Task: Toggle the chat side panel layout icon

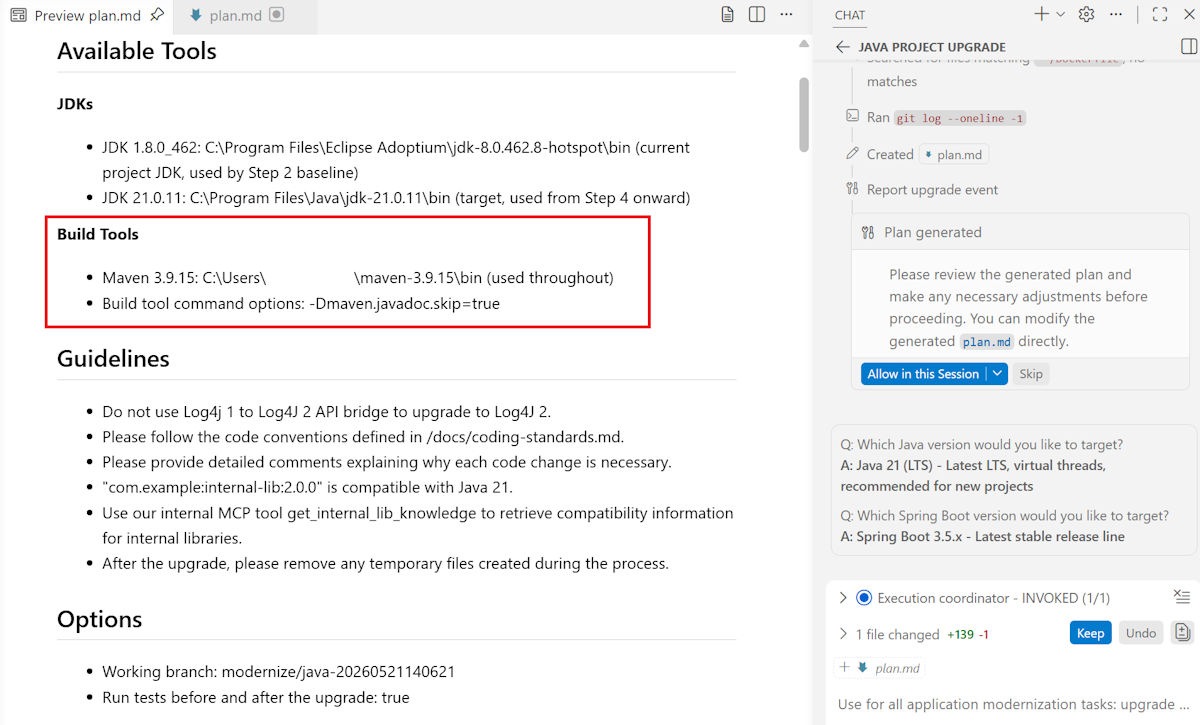Action: 1189,47
